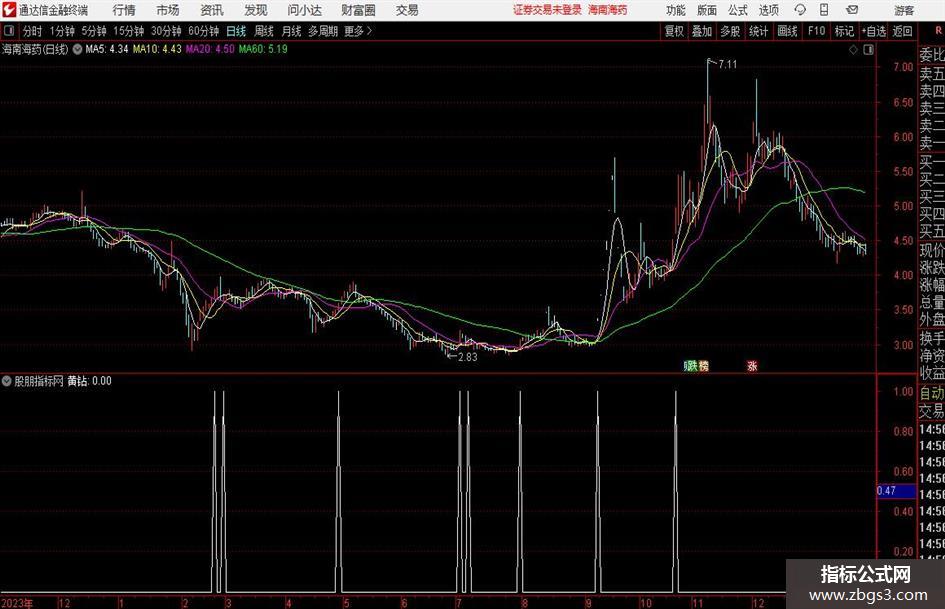Expand the MA indicator settings circle icon
This screenshot has height=609, width=945.
click(x=78, y=49)
